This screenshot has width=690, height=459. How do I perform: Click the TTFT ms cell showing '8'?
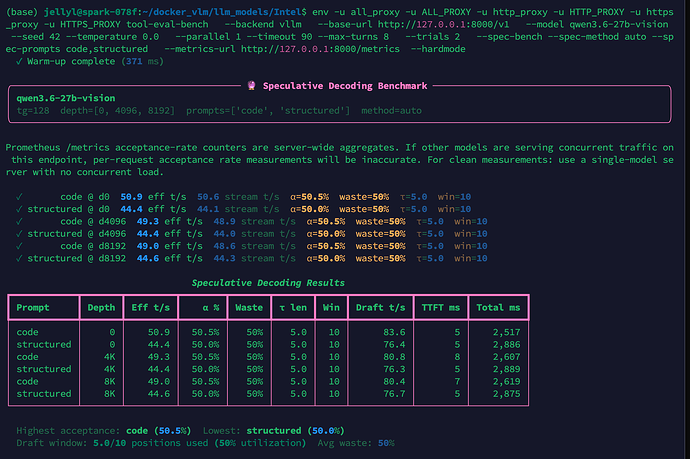(x=458, y=357)
